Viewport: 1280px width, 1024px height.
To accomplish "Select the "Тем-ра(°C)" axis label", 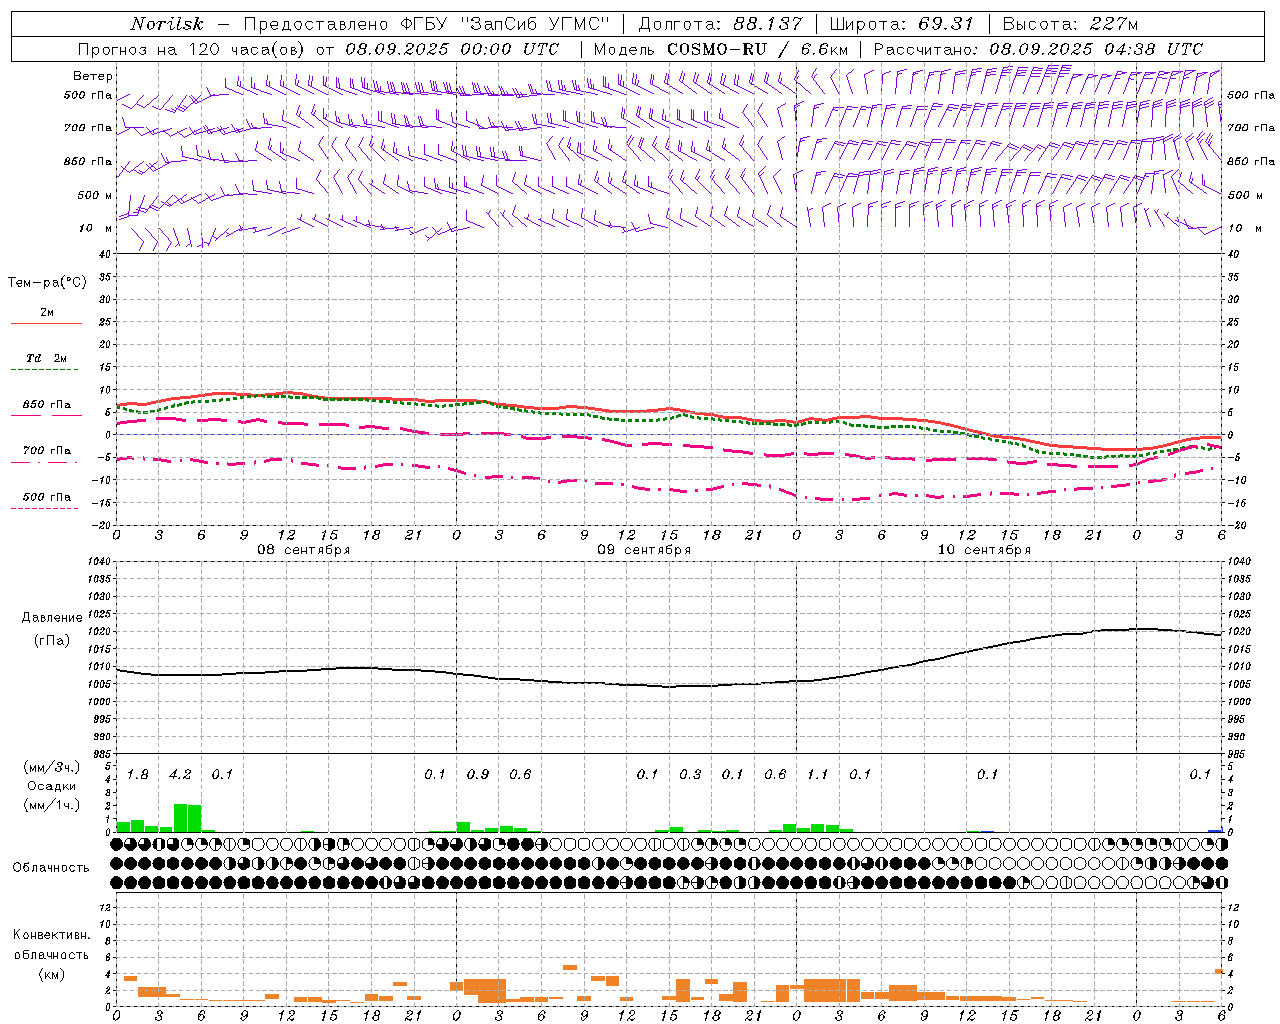I will [x=47, y=283].
